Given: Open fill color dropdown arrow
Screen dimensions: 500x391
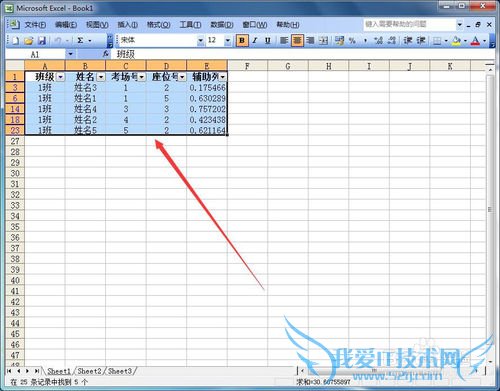Looking at the screenshot, I should pos(465,41).
